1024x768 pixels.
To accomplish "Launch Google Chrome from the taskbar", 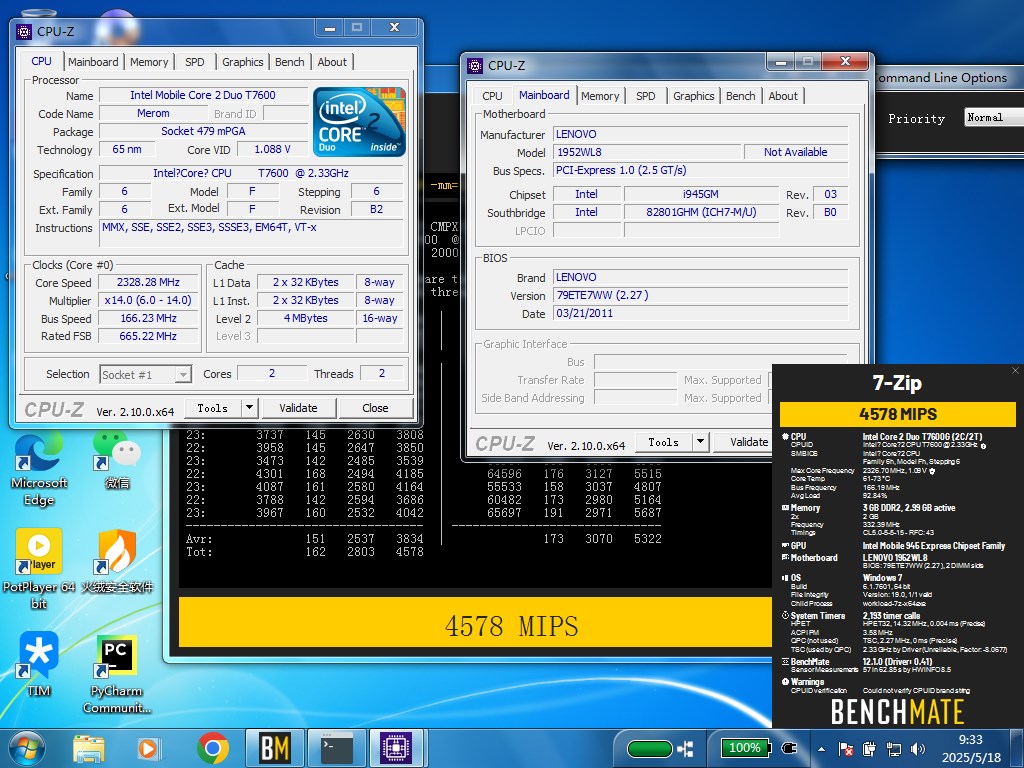I will click(x=212, y=748).
